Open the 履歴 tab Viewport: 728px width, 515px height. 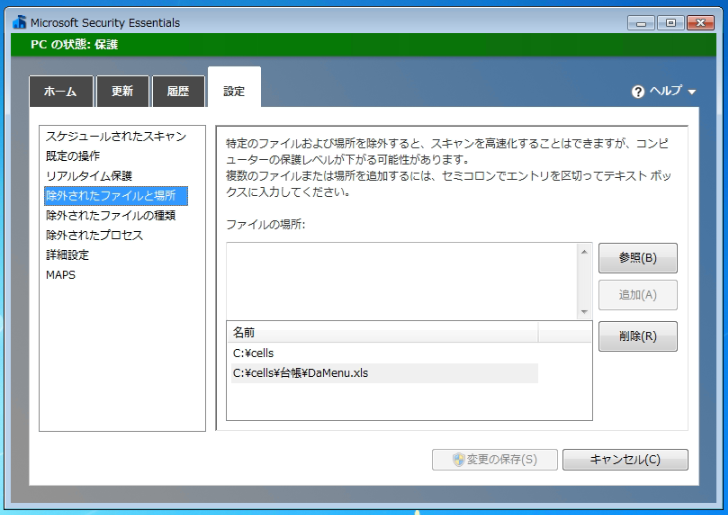pyautogui.click(x=178, y=91)
